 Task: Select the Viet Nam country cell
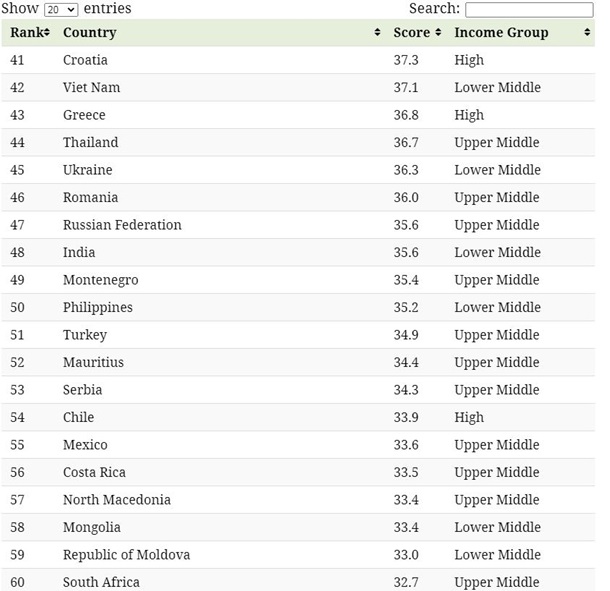(x=92, y=88)
